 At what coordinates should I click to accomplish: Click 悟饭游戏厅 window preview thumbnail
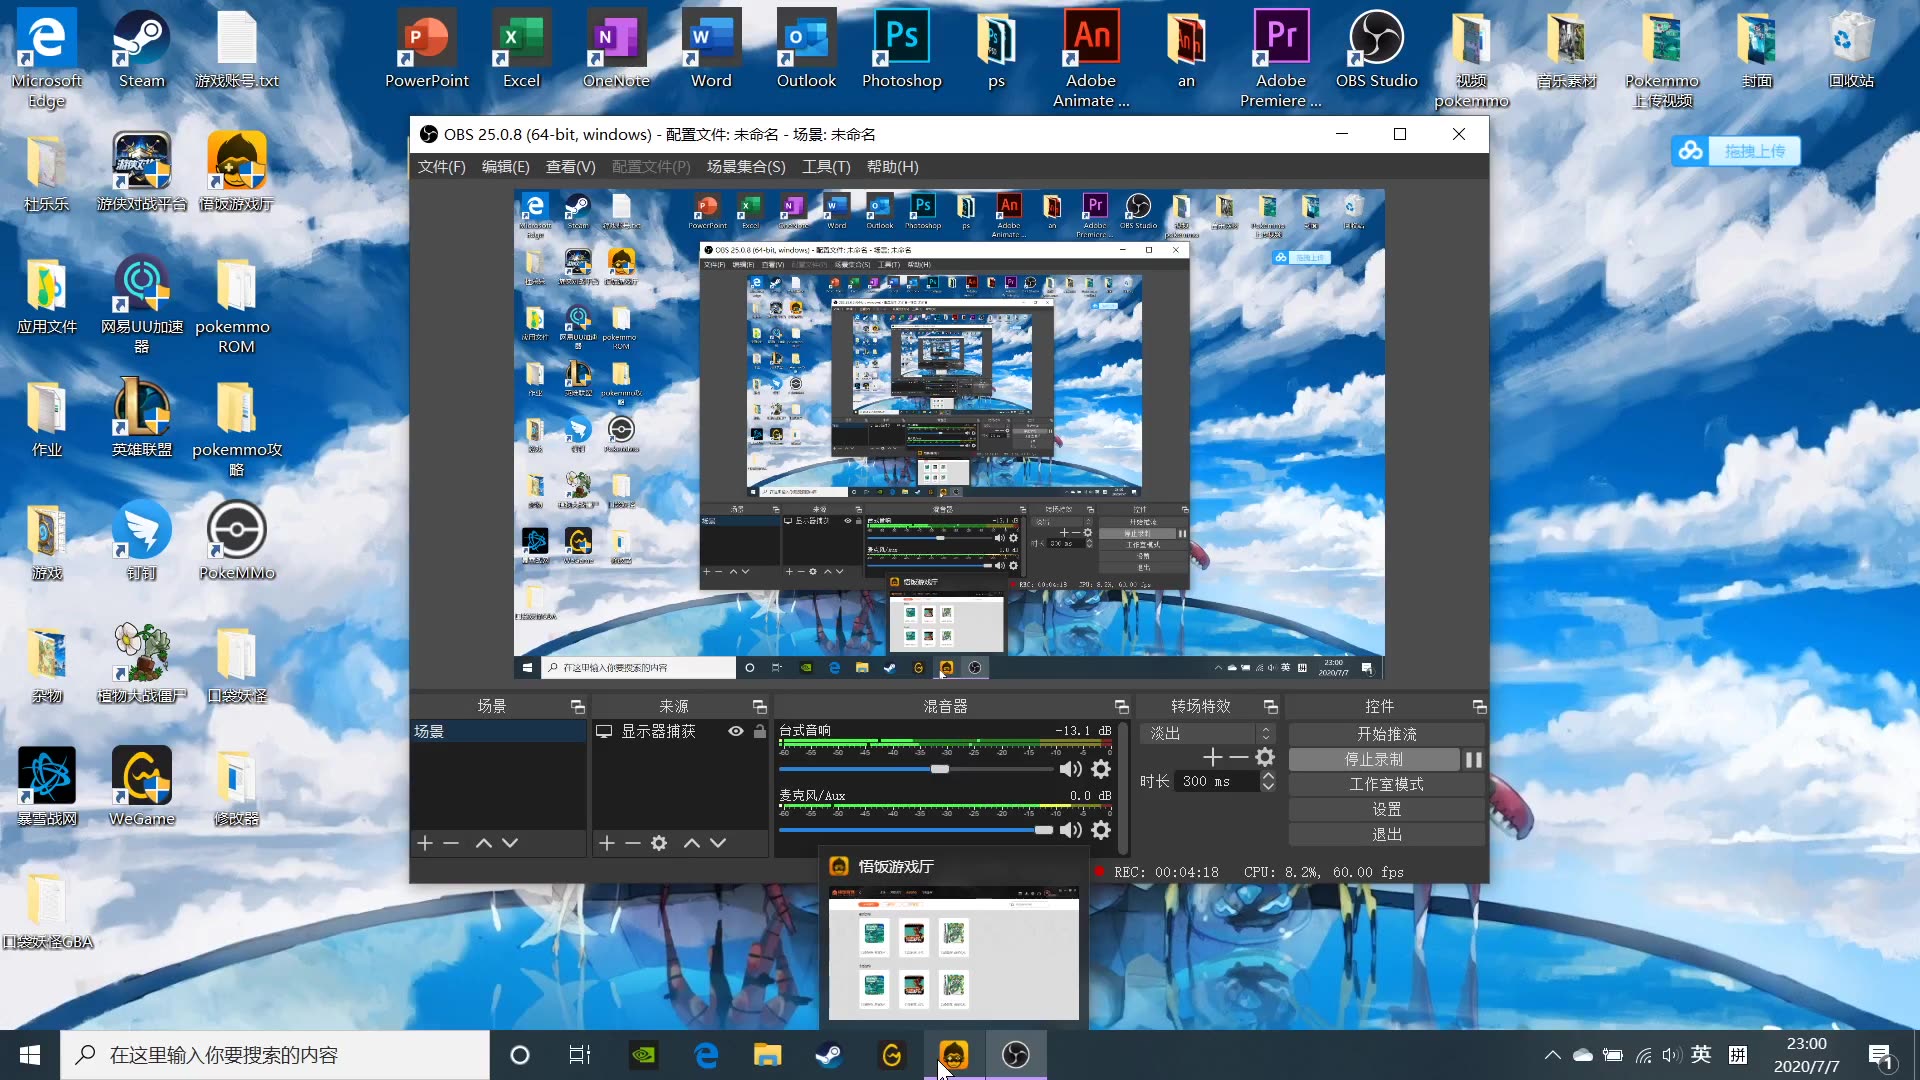953,952
